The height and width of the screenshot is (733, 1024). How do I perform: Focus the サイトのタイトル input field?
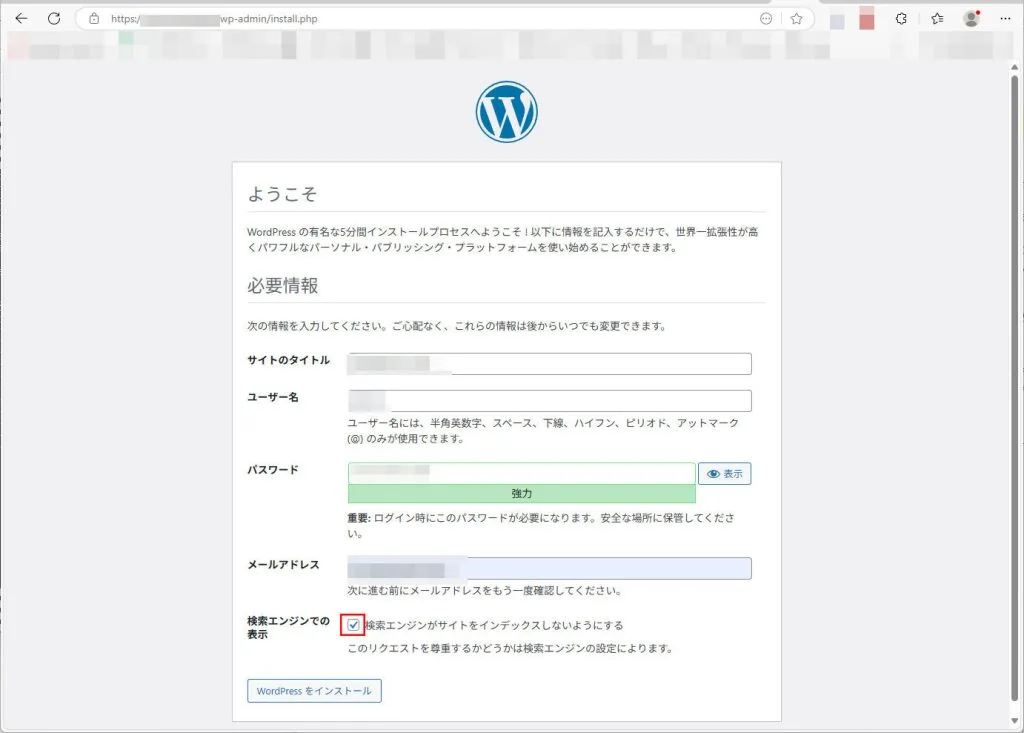(x=550, y=364)
